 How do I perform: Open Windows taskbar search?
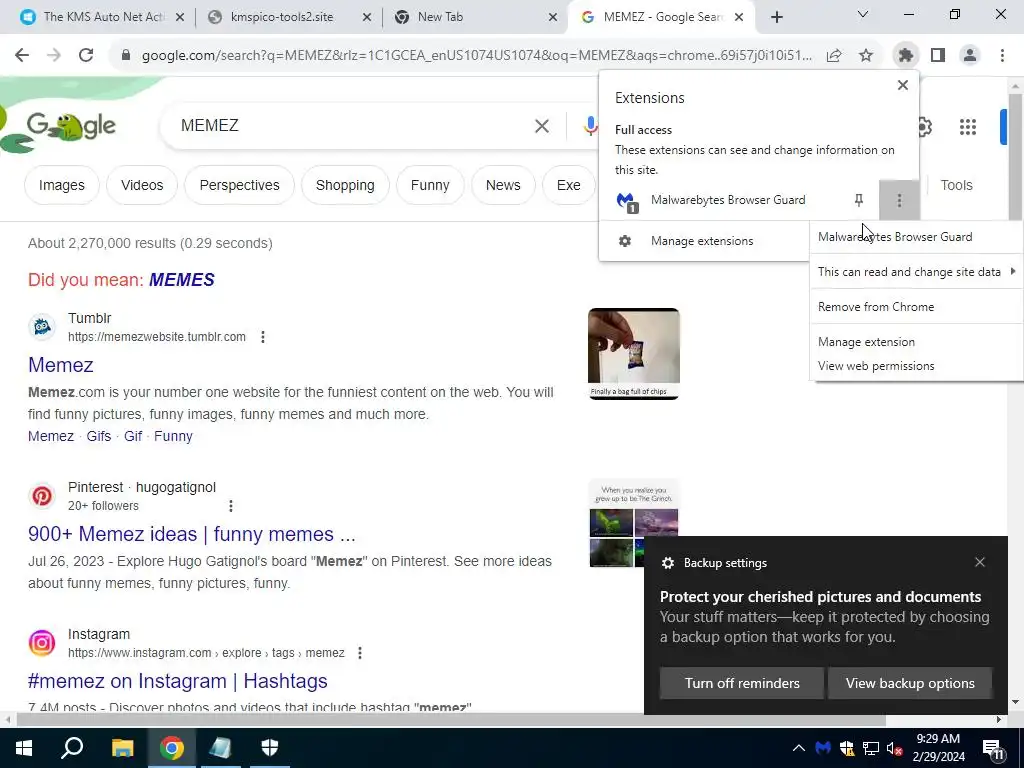tap(72, 748)
